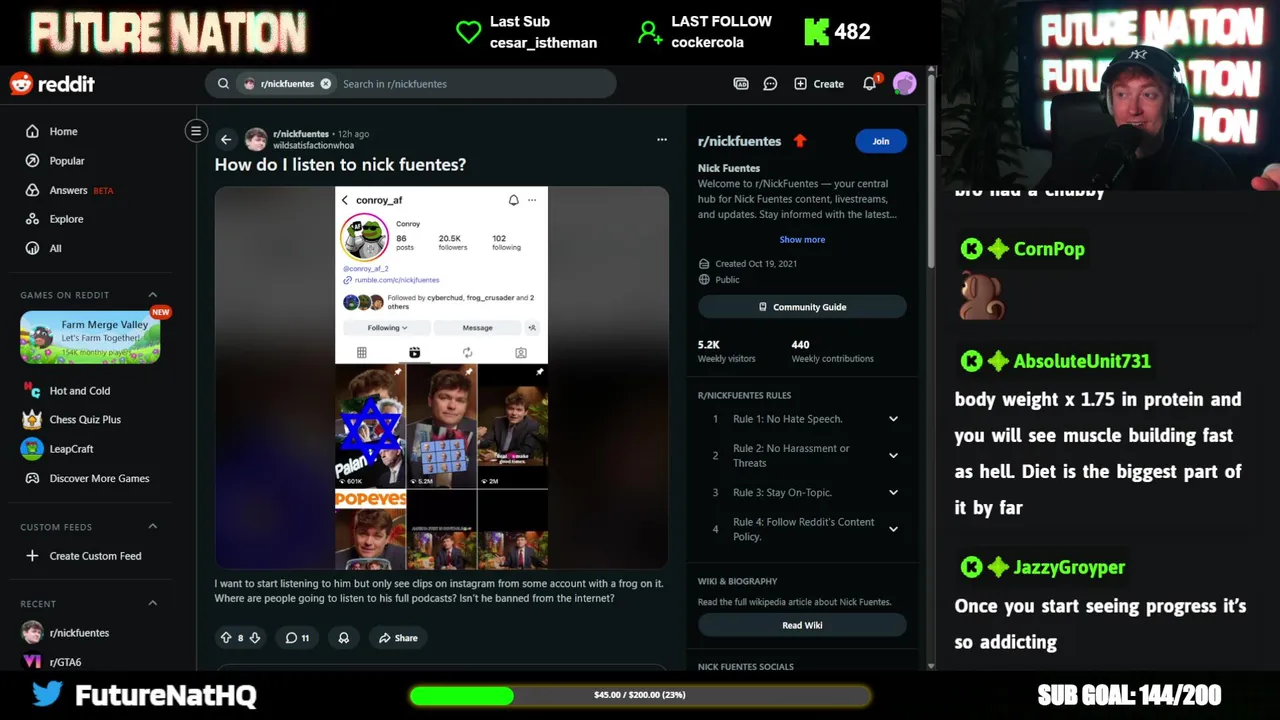This screenshot has height=720, width=1280.
Task: Click the back arrow on post
Action: pyautogui.click(x=226, y=140)
